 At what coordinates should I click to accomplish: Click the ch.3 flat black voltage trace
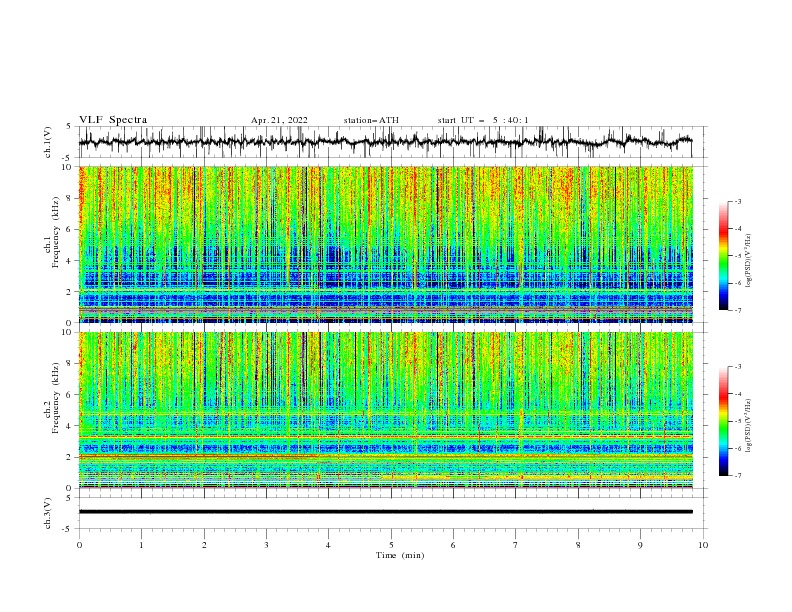(386, 512)
